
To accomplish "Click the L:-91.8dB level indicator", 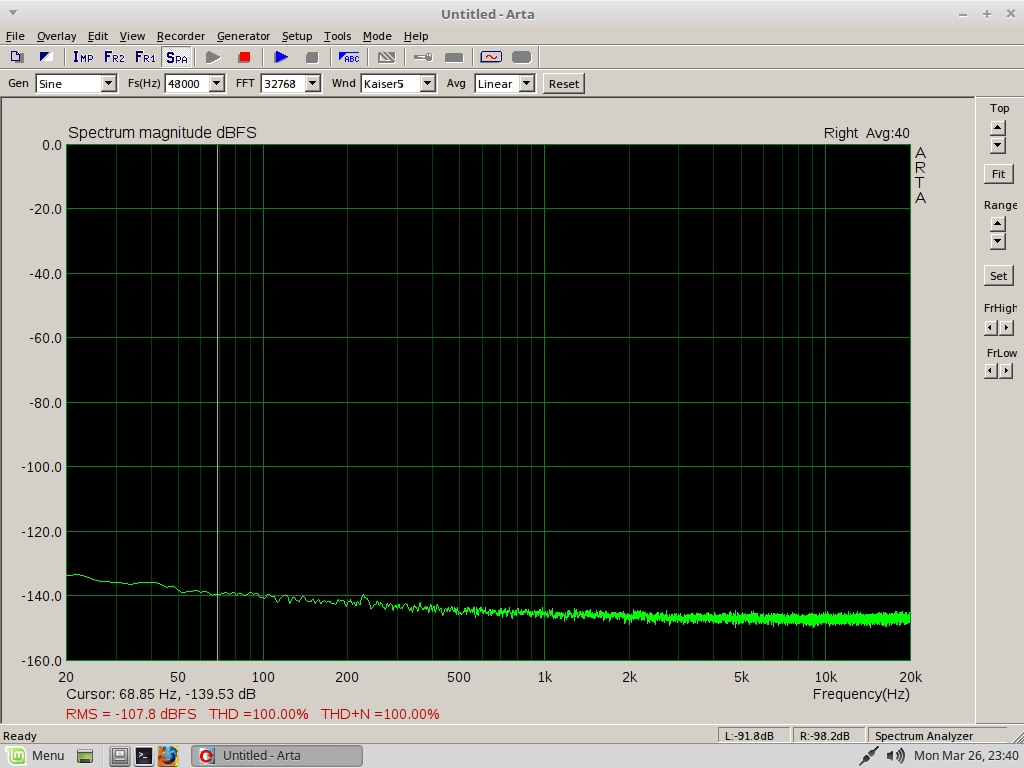I will point(754,736).
